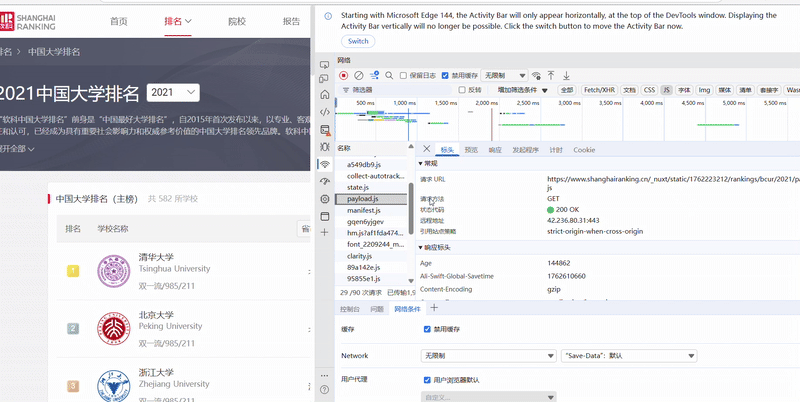Open the 自定义 user agent dropdown
This screenshot has height=402, width=800.
pos(489,397)
